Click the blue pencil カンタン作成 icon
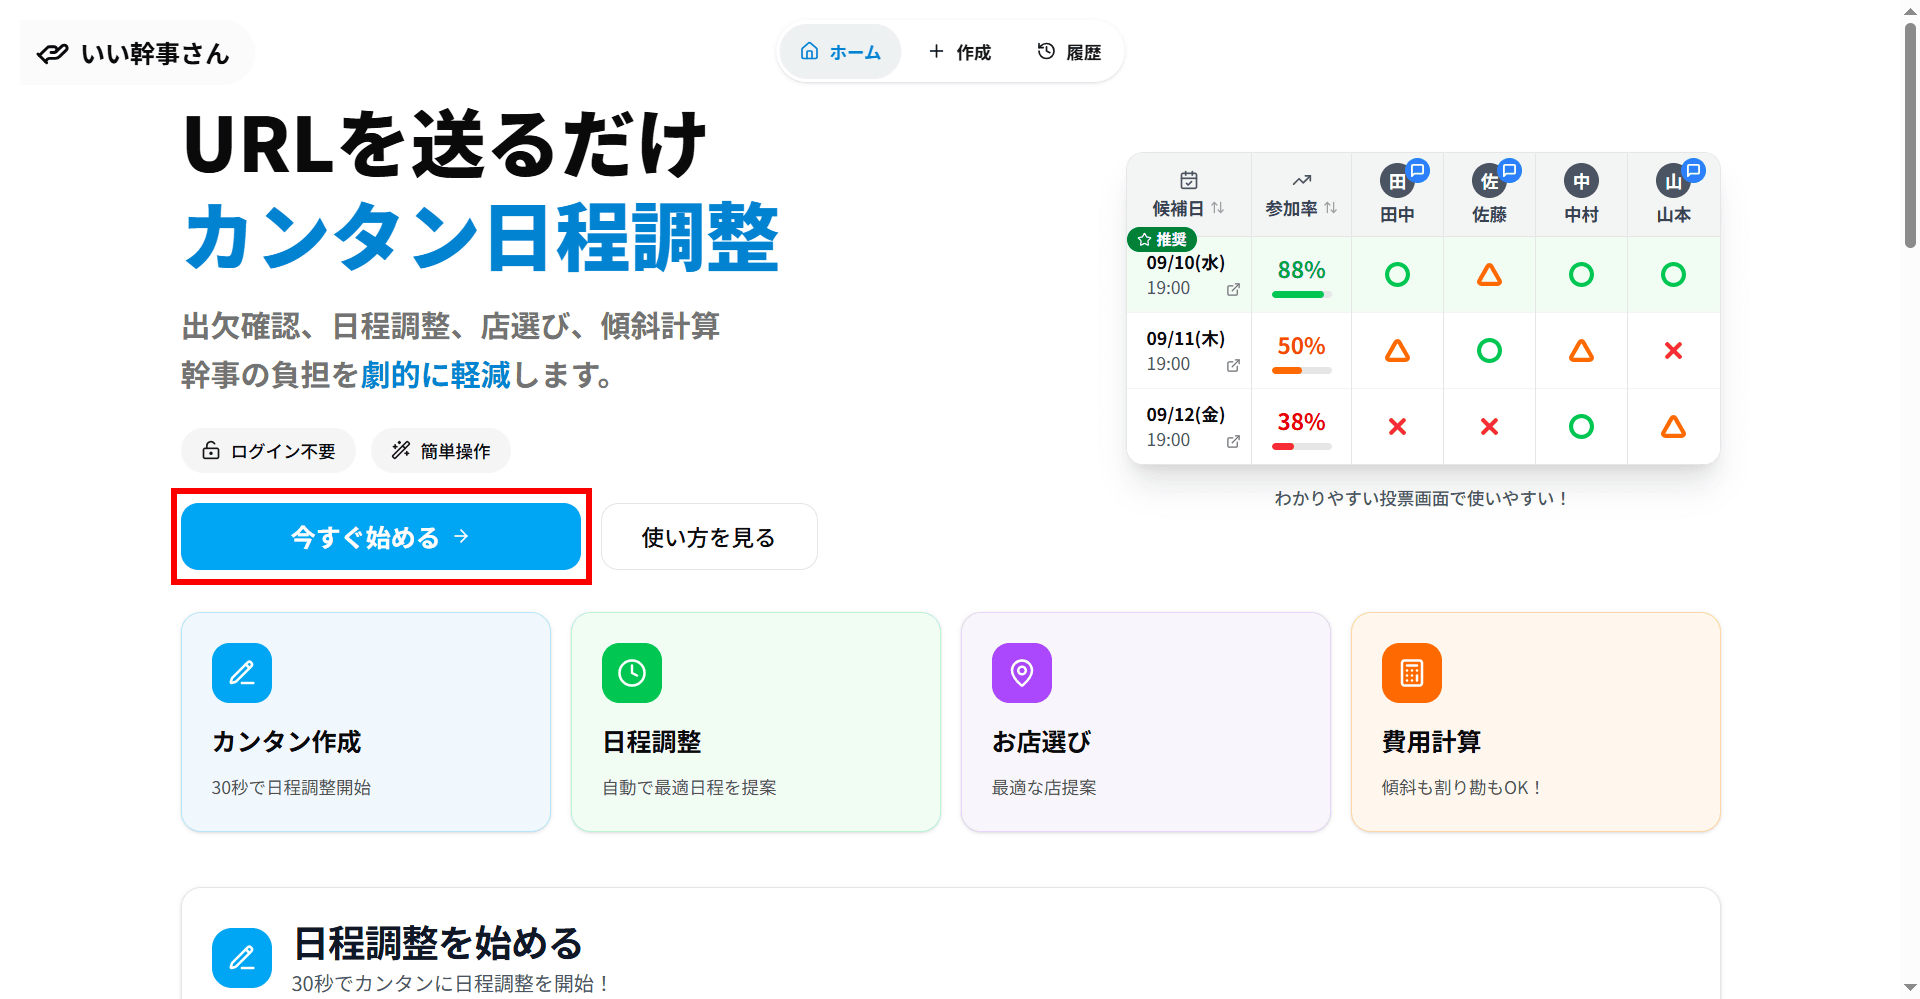This screenshot has width=1920, height=999. pos(242,673)
